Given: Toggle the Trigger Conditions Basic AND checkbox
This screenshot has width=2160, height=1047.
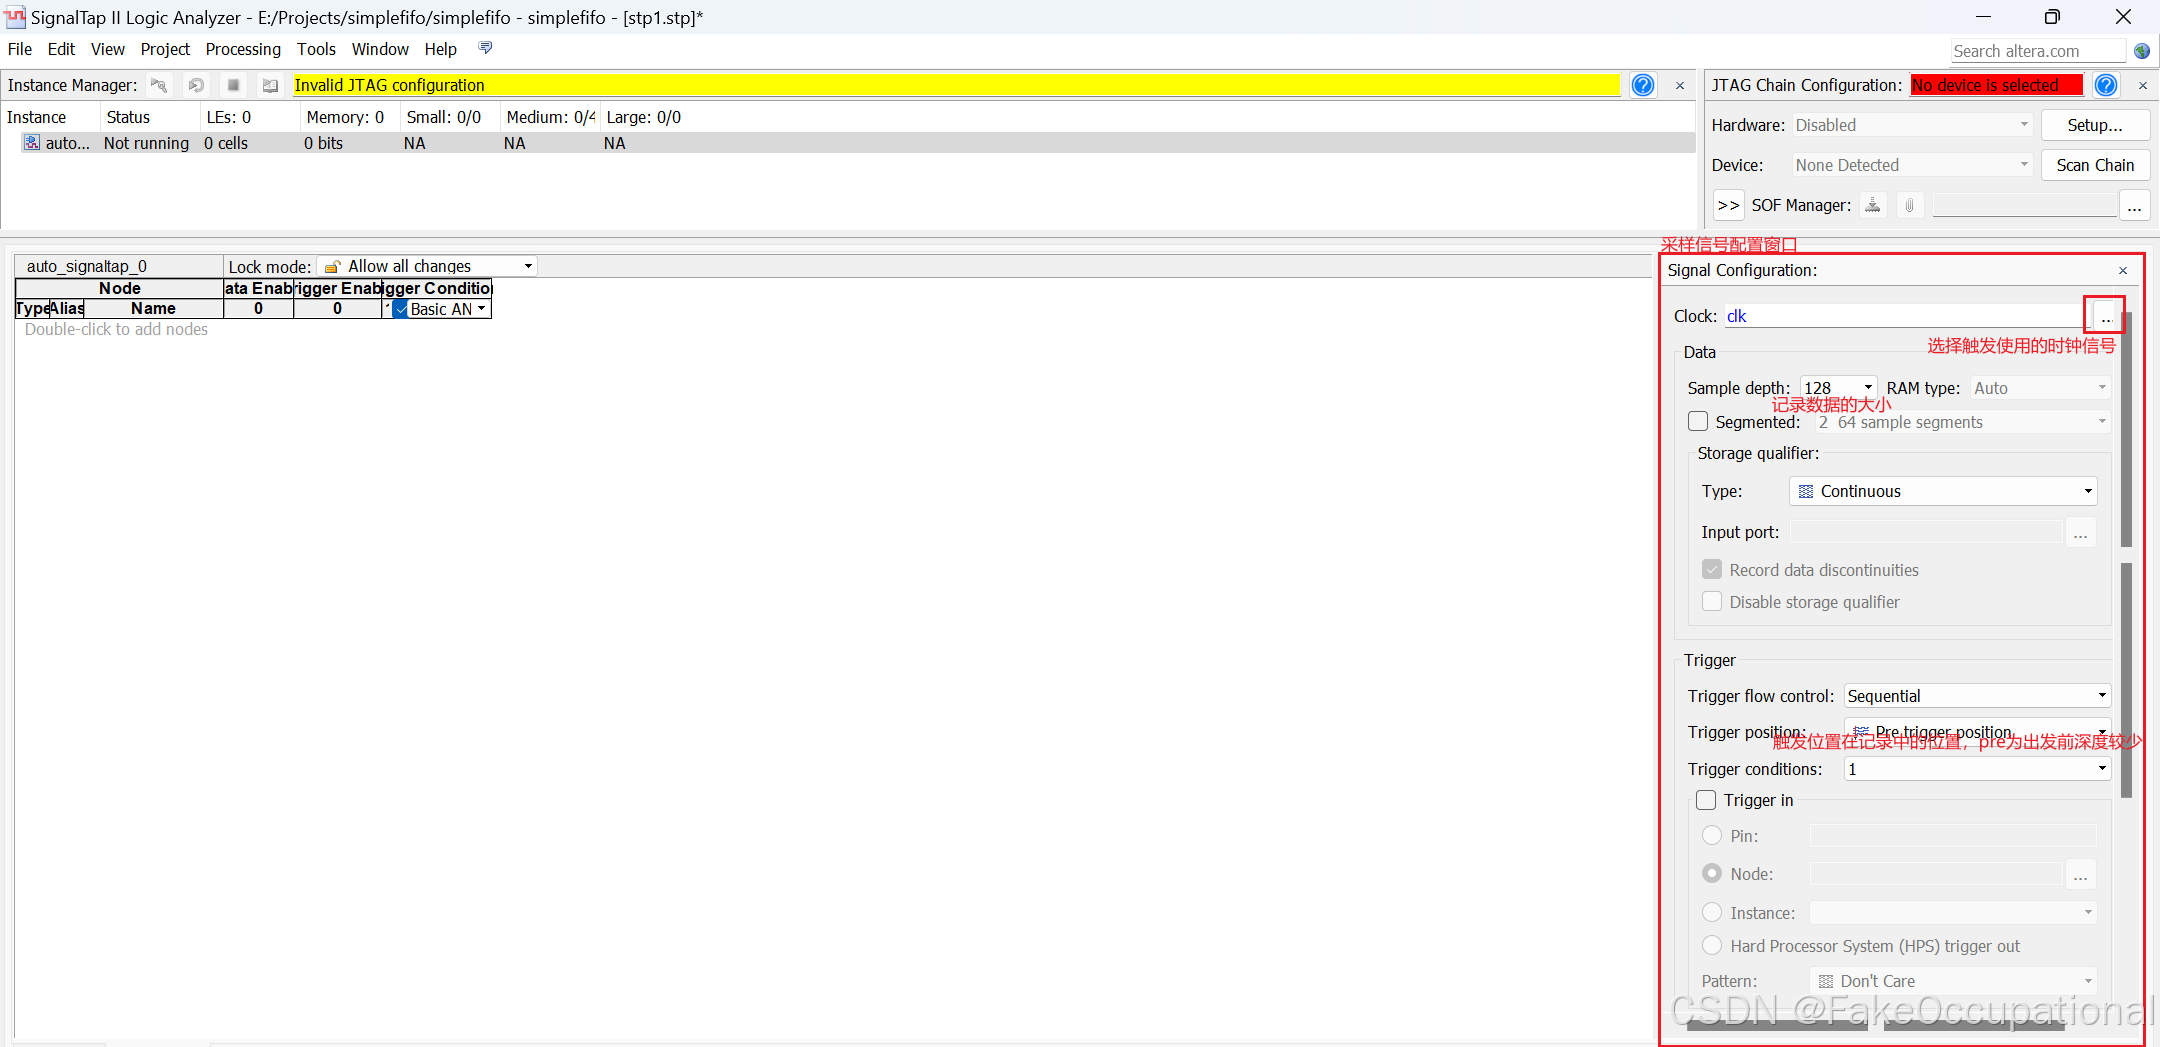Looking at the screenshot, I should click(400, 309).
